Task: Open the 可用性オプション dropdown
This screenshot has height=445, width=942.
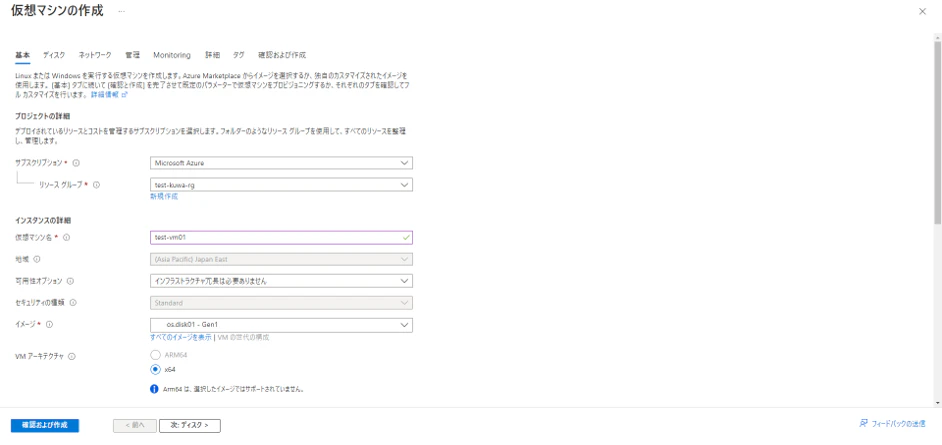Action: pos(281,281)
